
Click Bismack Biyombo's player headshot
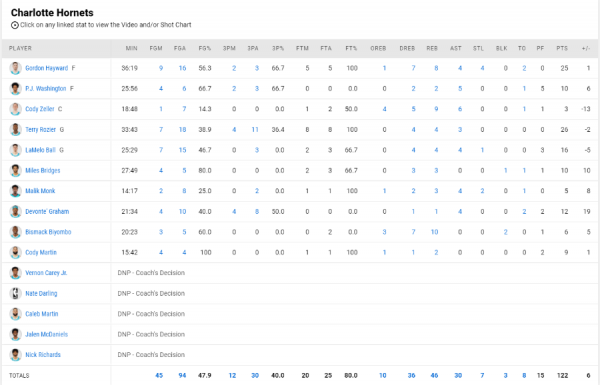click(x=15, y=232)
